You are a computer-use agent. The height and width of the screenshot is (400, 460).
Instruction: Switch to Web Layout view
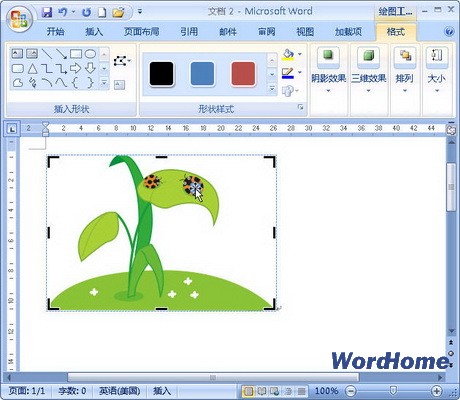point(275,391)
